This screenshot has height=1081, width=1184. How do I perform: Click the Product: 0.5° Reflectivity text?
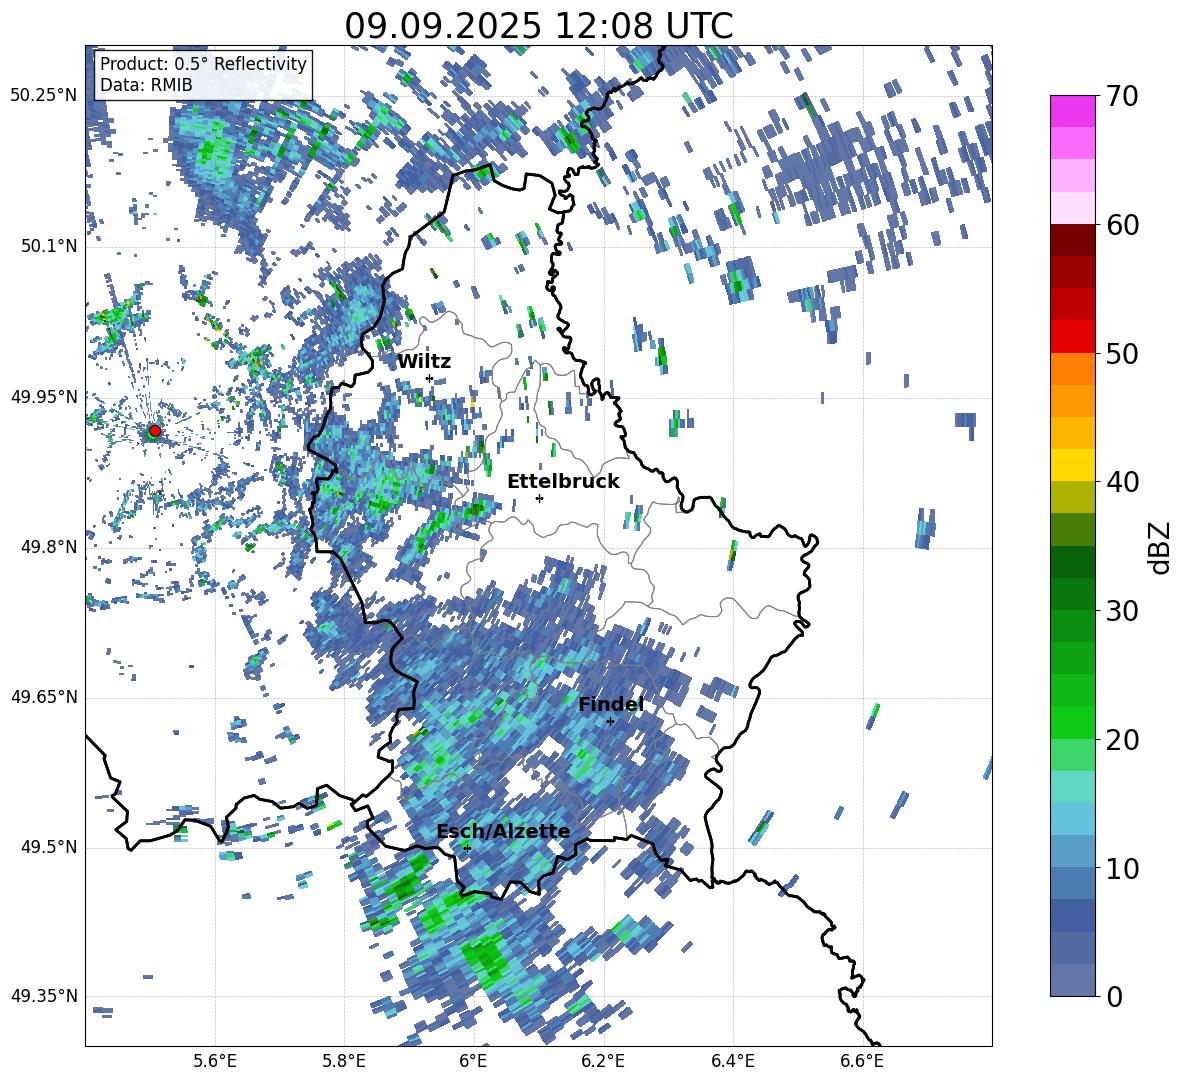point(203,63)
